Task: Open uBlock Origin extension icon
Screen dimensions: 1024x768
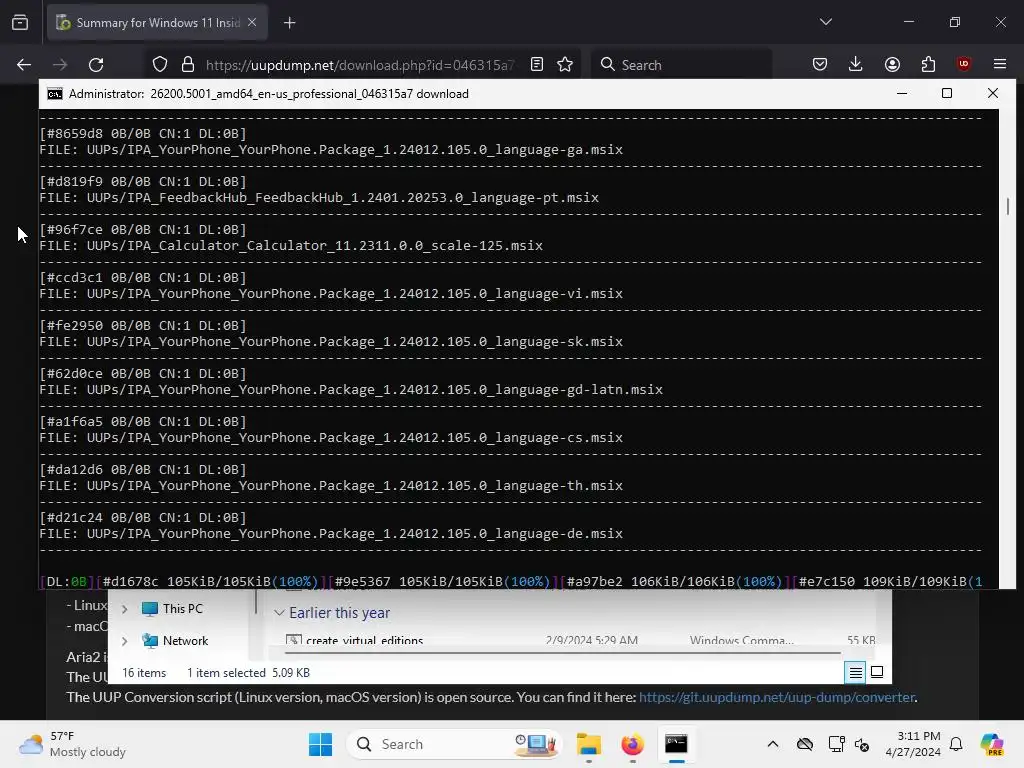Action: tap(964, 64)
